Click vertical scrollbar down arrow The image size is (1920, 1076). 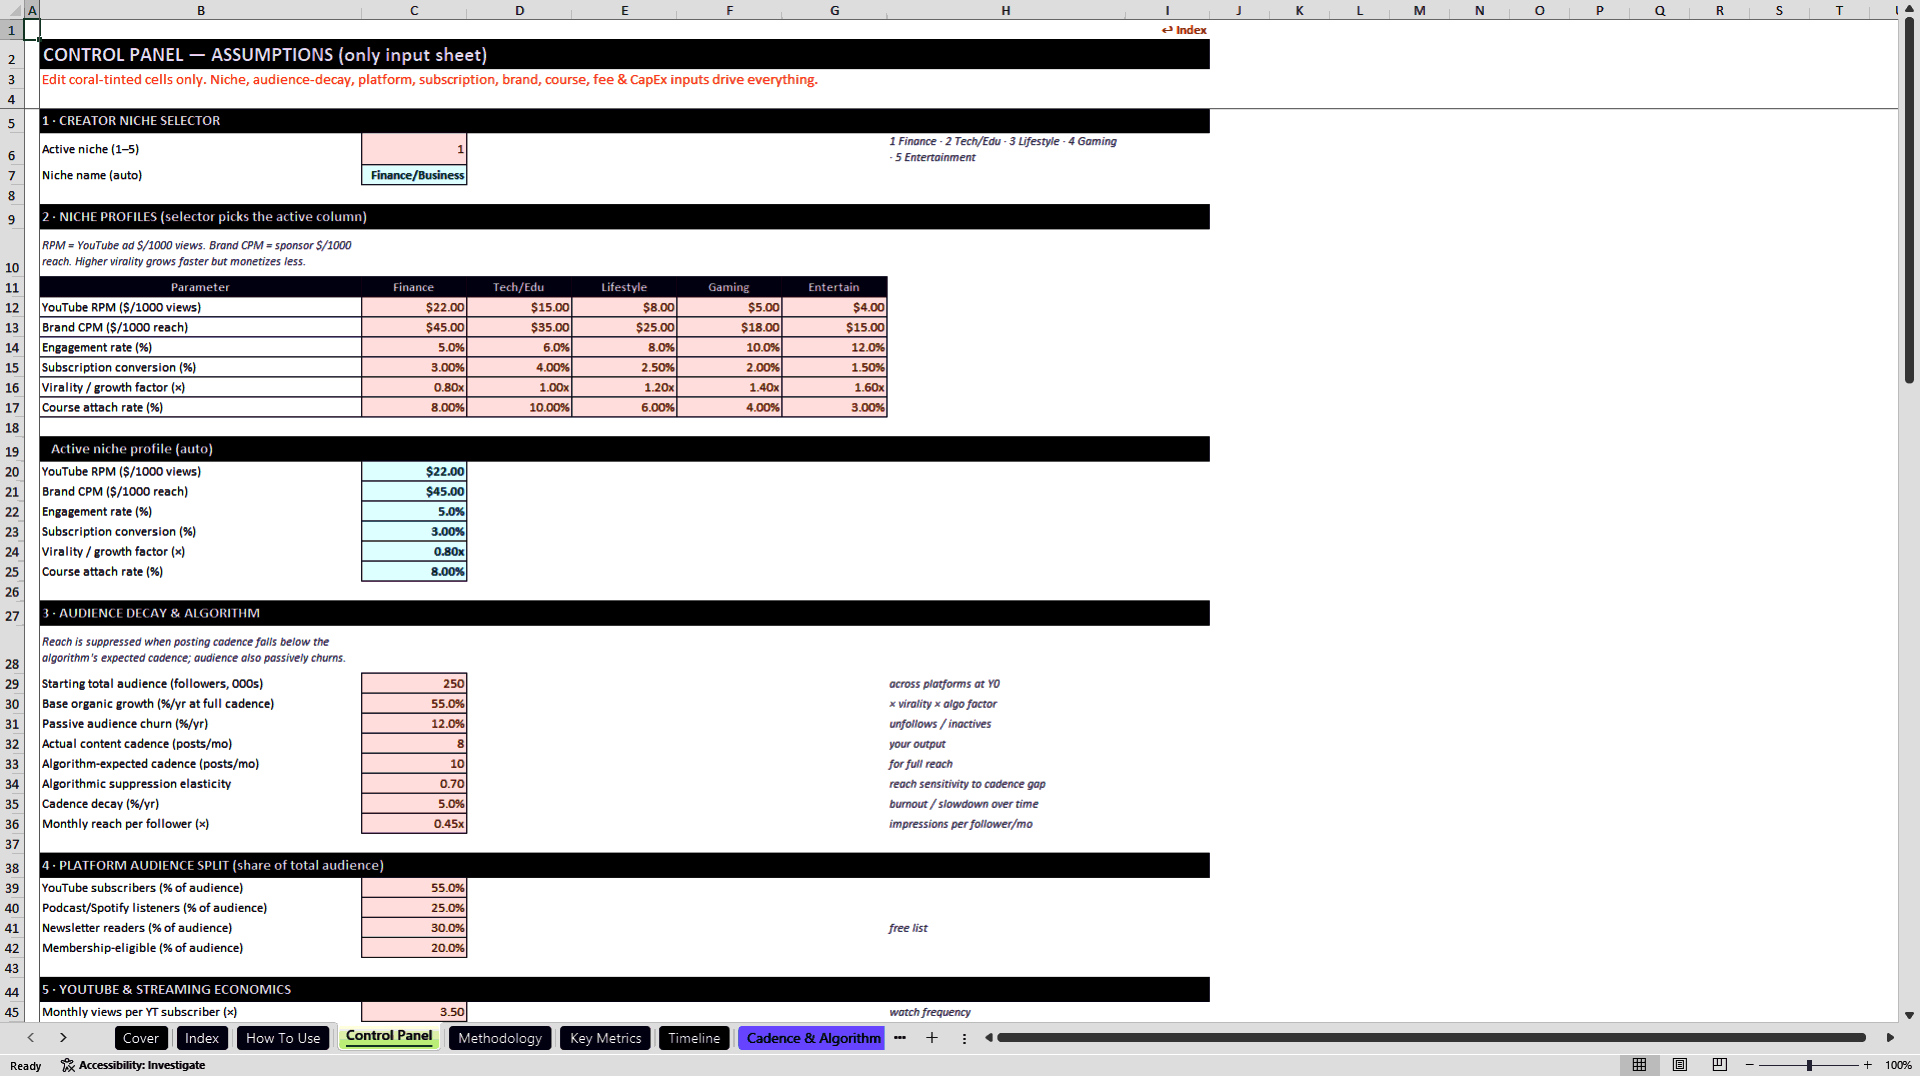(1909, 1015)
